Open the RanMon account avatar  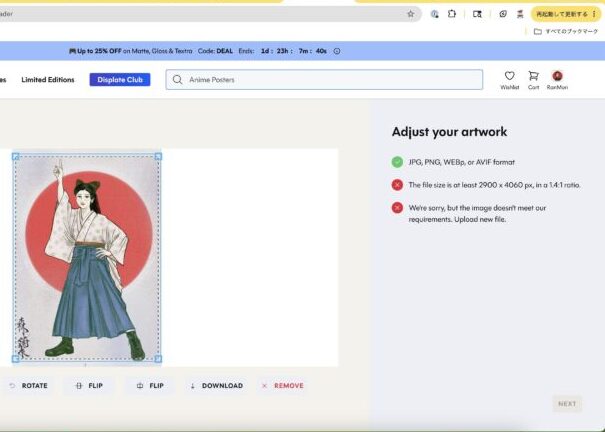pos(557,80)
